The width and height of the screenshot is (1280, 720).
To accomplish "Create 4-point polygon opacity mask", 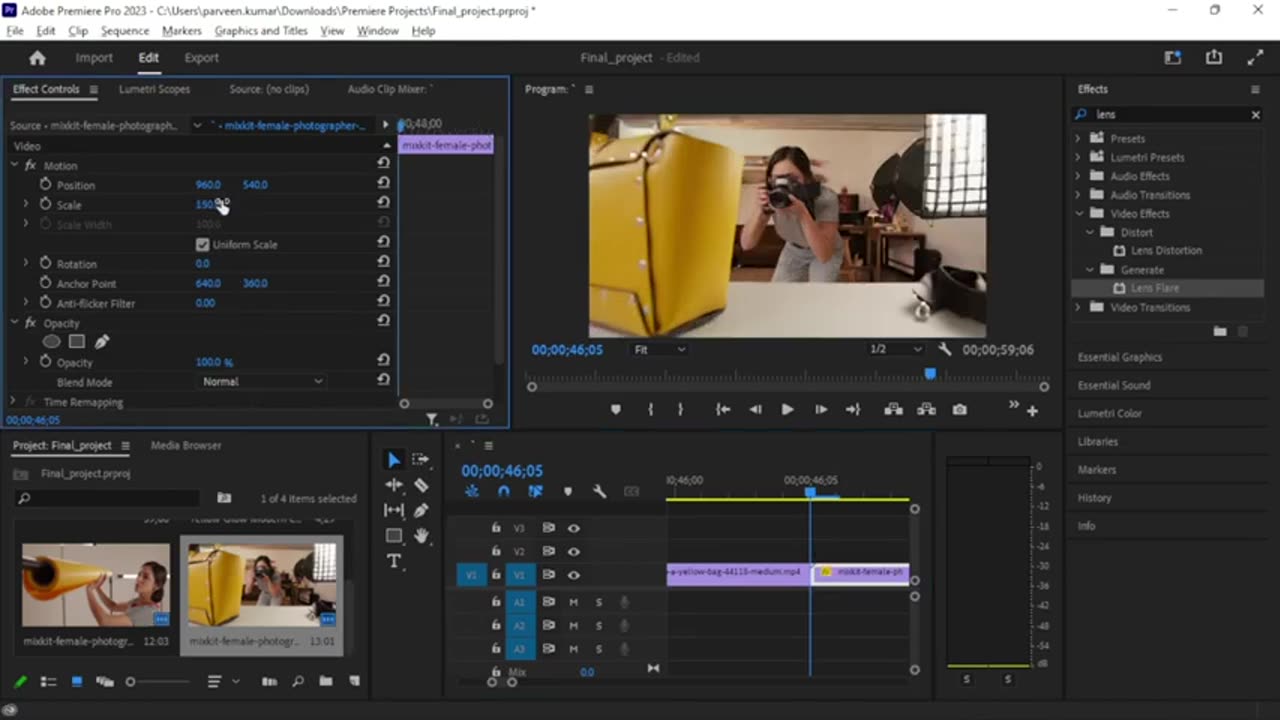I will [x=77, y=342].
